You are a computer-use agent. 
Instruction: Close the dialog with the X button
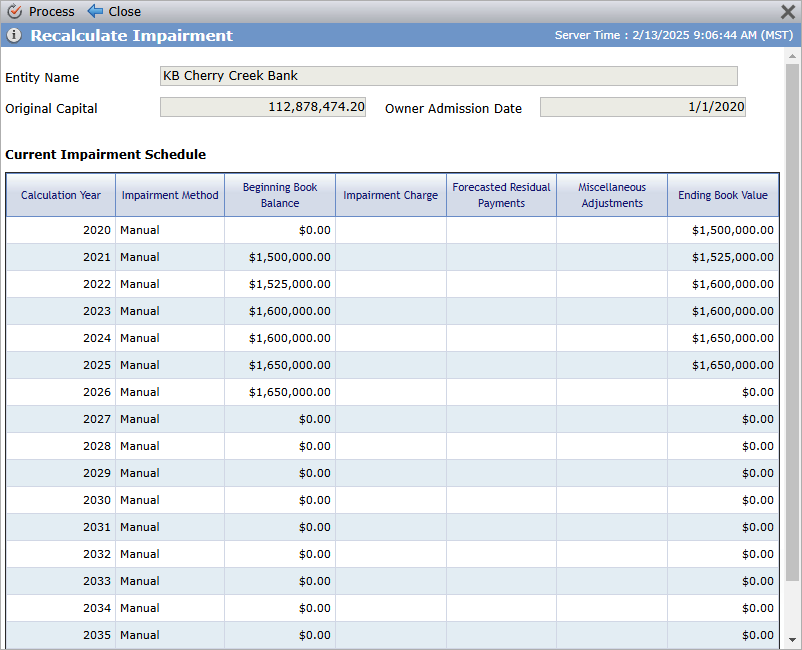tap(788, 11)
